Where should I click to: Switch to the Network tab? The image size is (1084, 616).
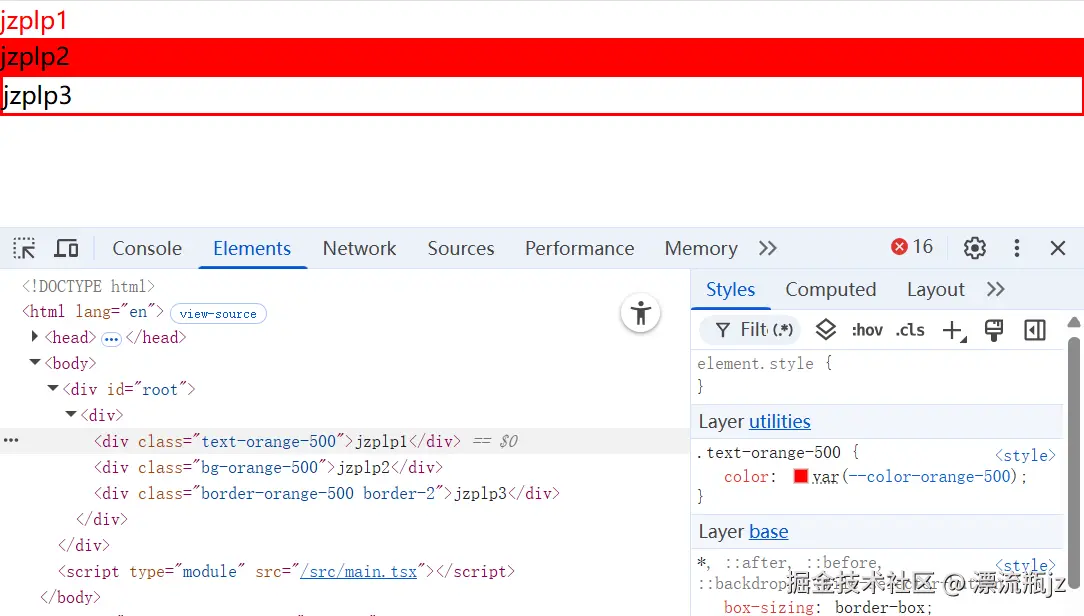359,248
